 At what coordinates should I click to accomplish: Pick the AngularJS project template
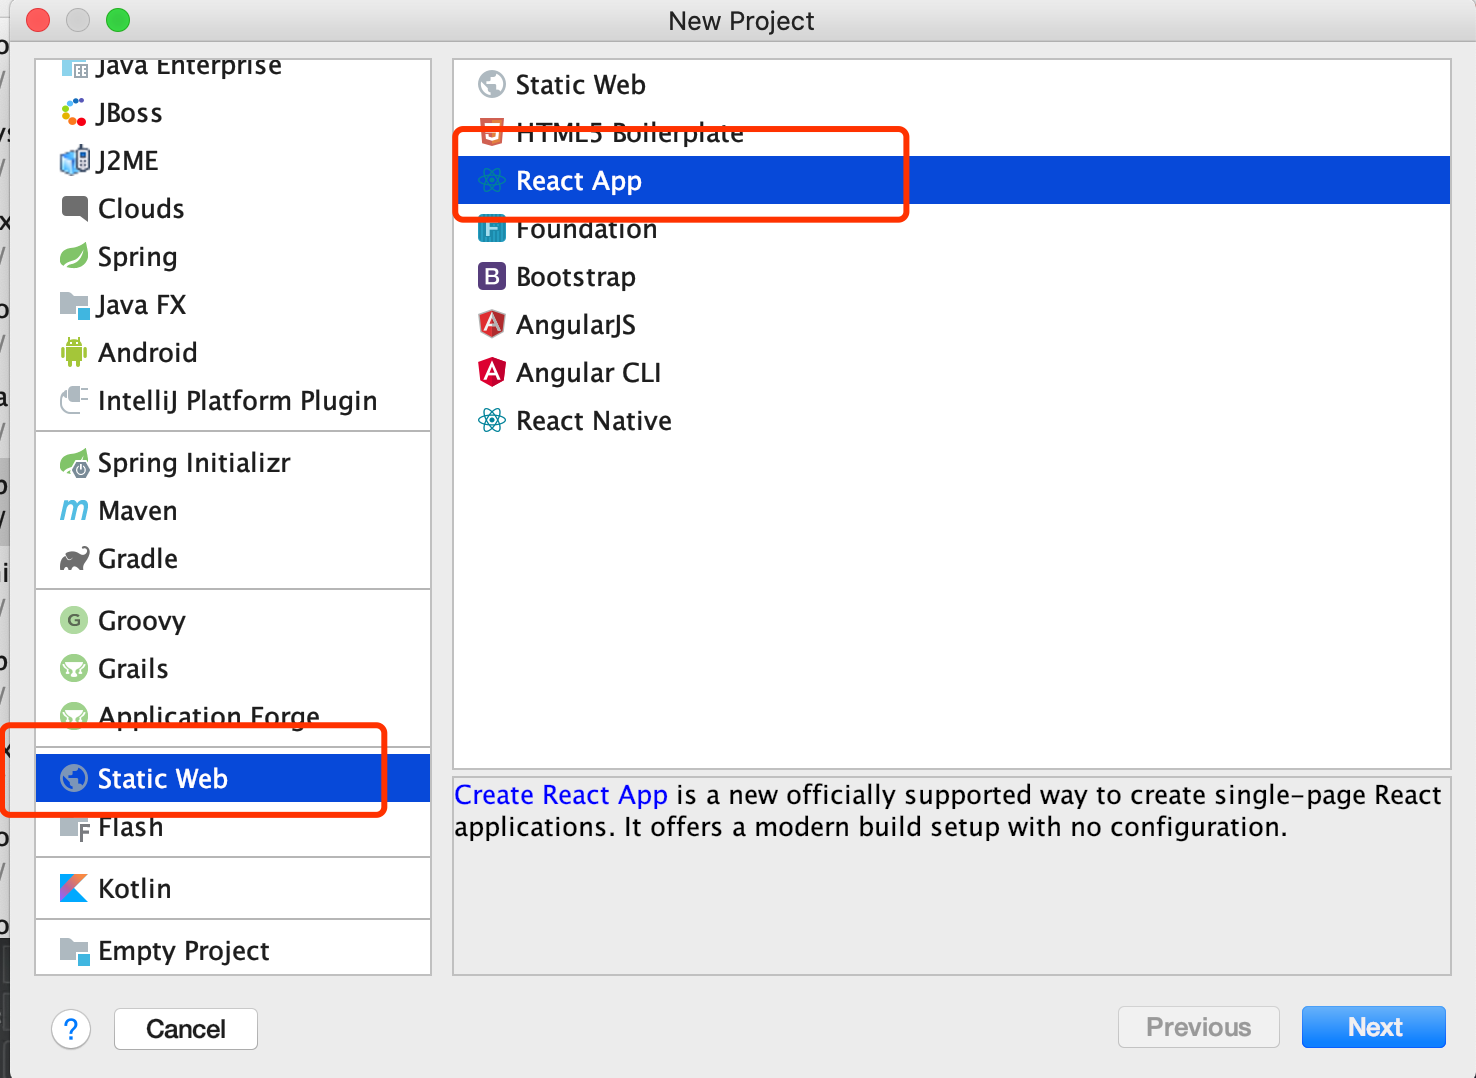point(575,325)
